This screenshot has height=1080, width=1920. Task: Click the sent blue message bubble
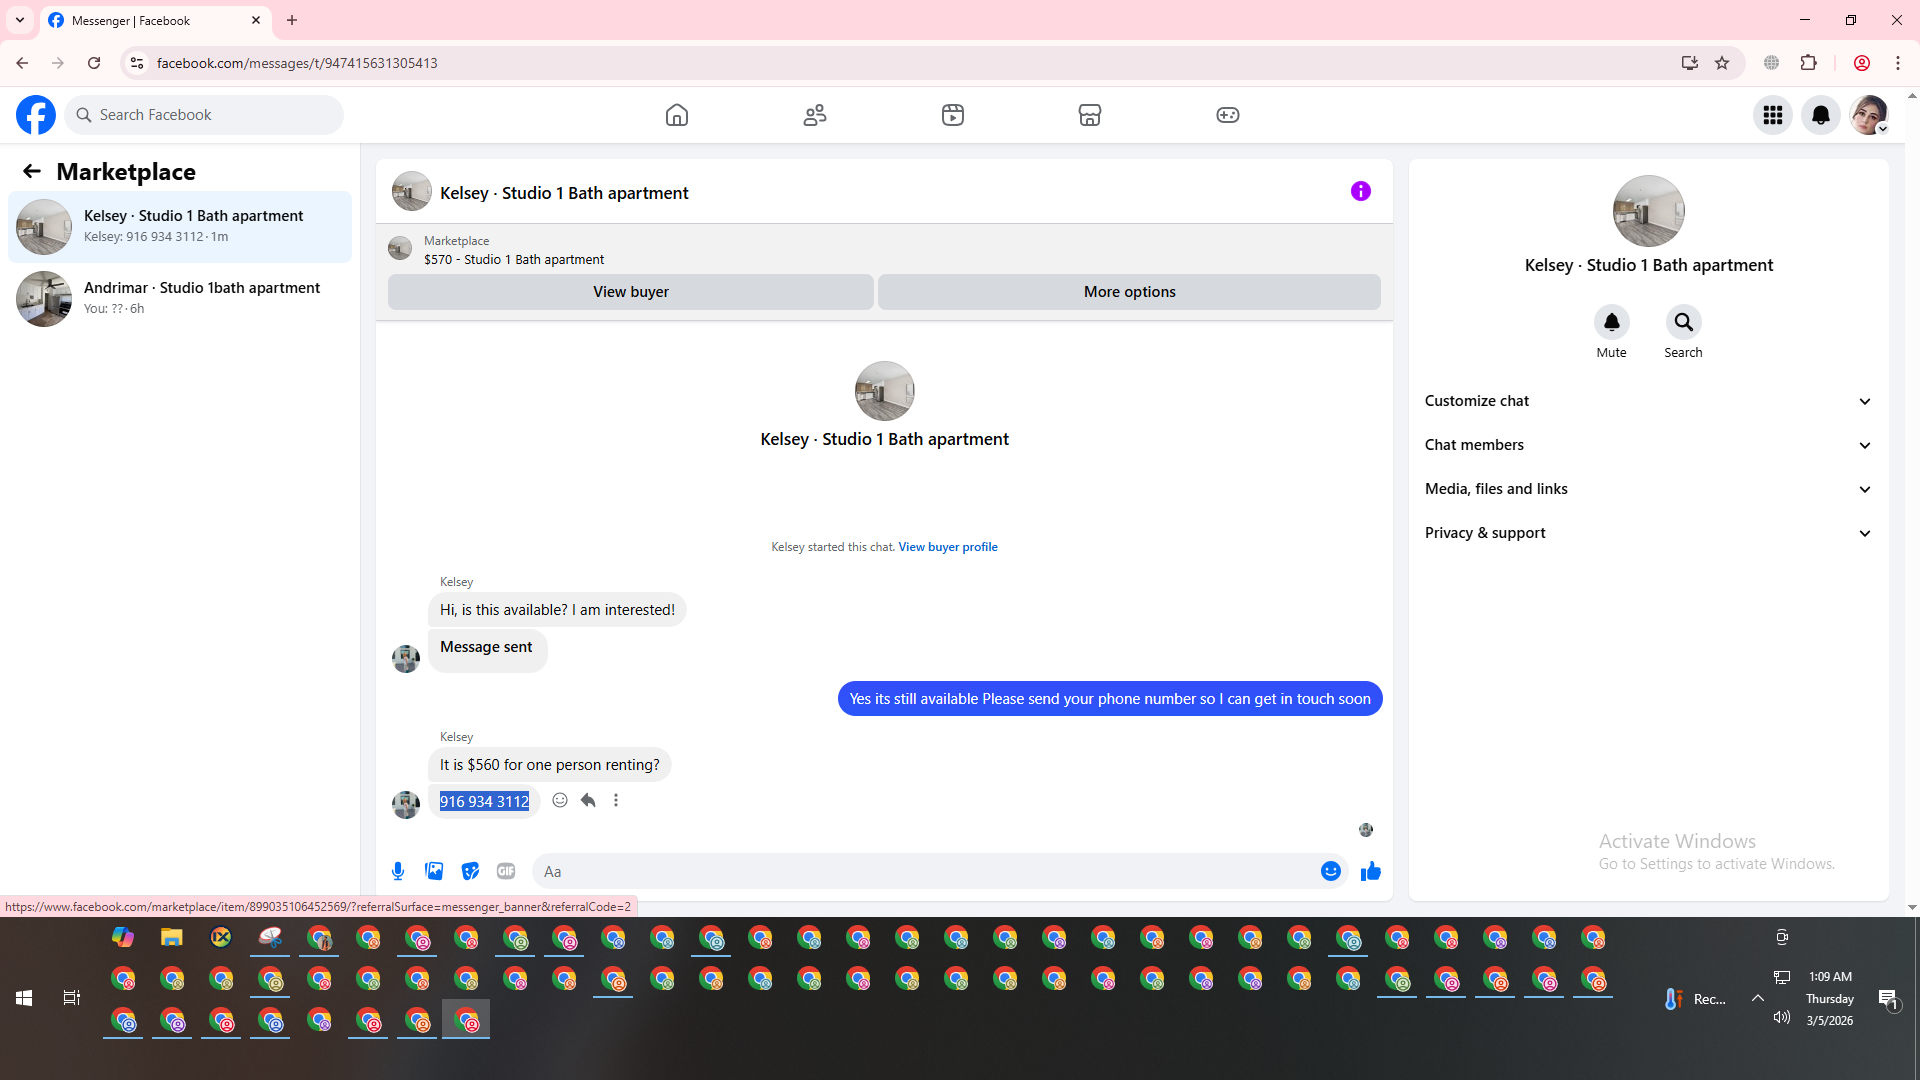point(1110,699)
